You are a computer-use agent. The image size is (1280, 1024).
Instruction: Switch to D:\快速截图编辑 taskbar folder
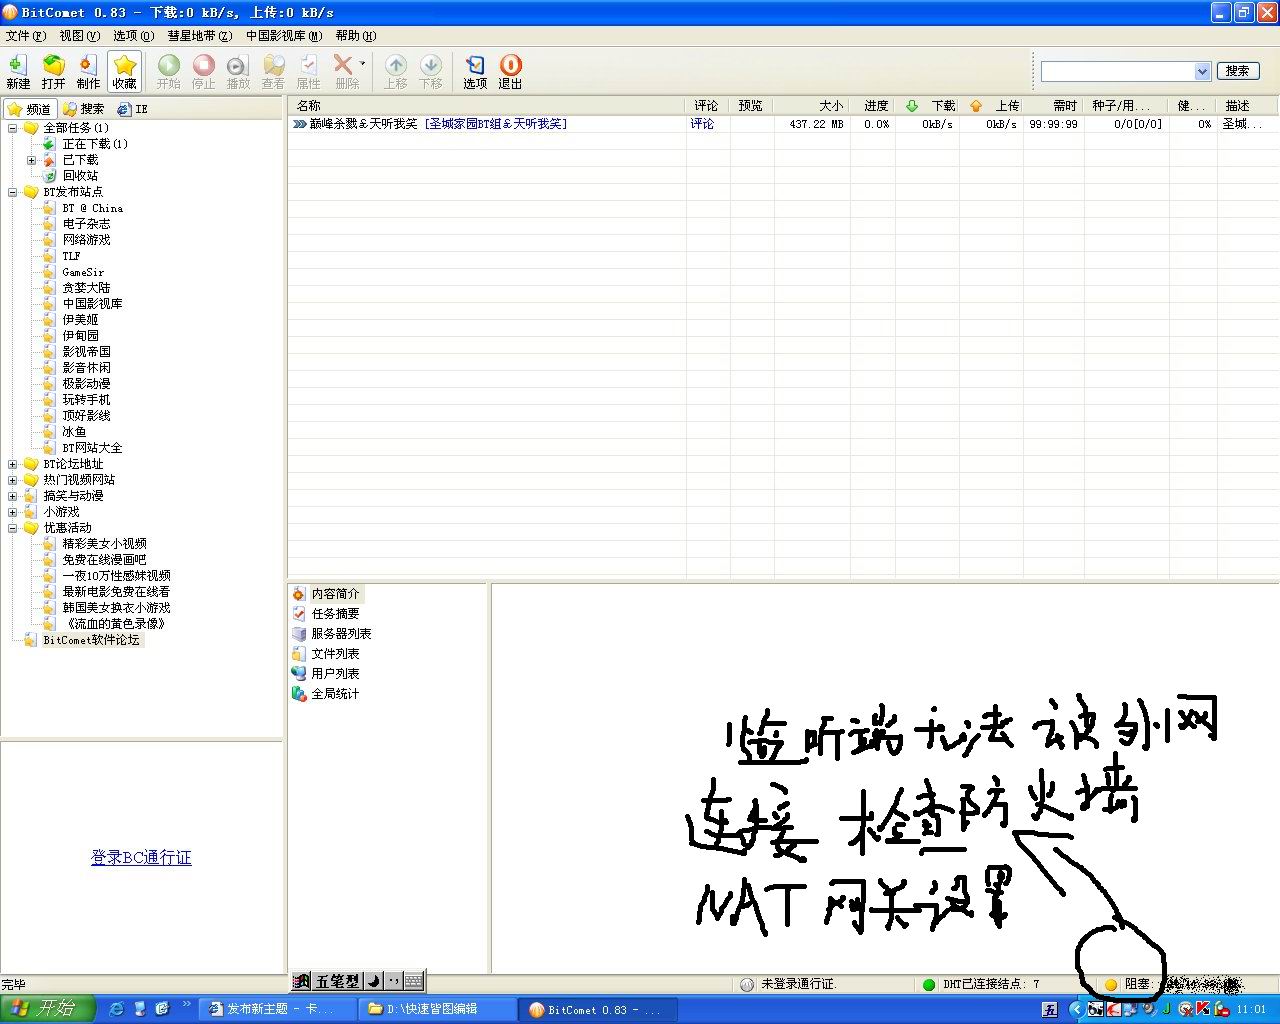(x=438, y=1009)
